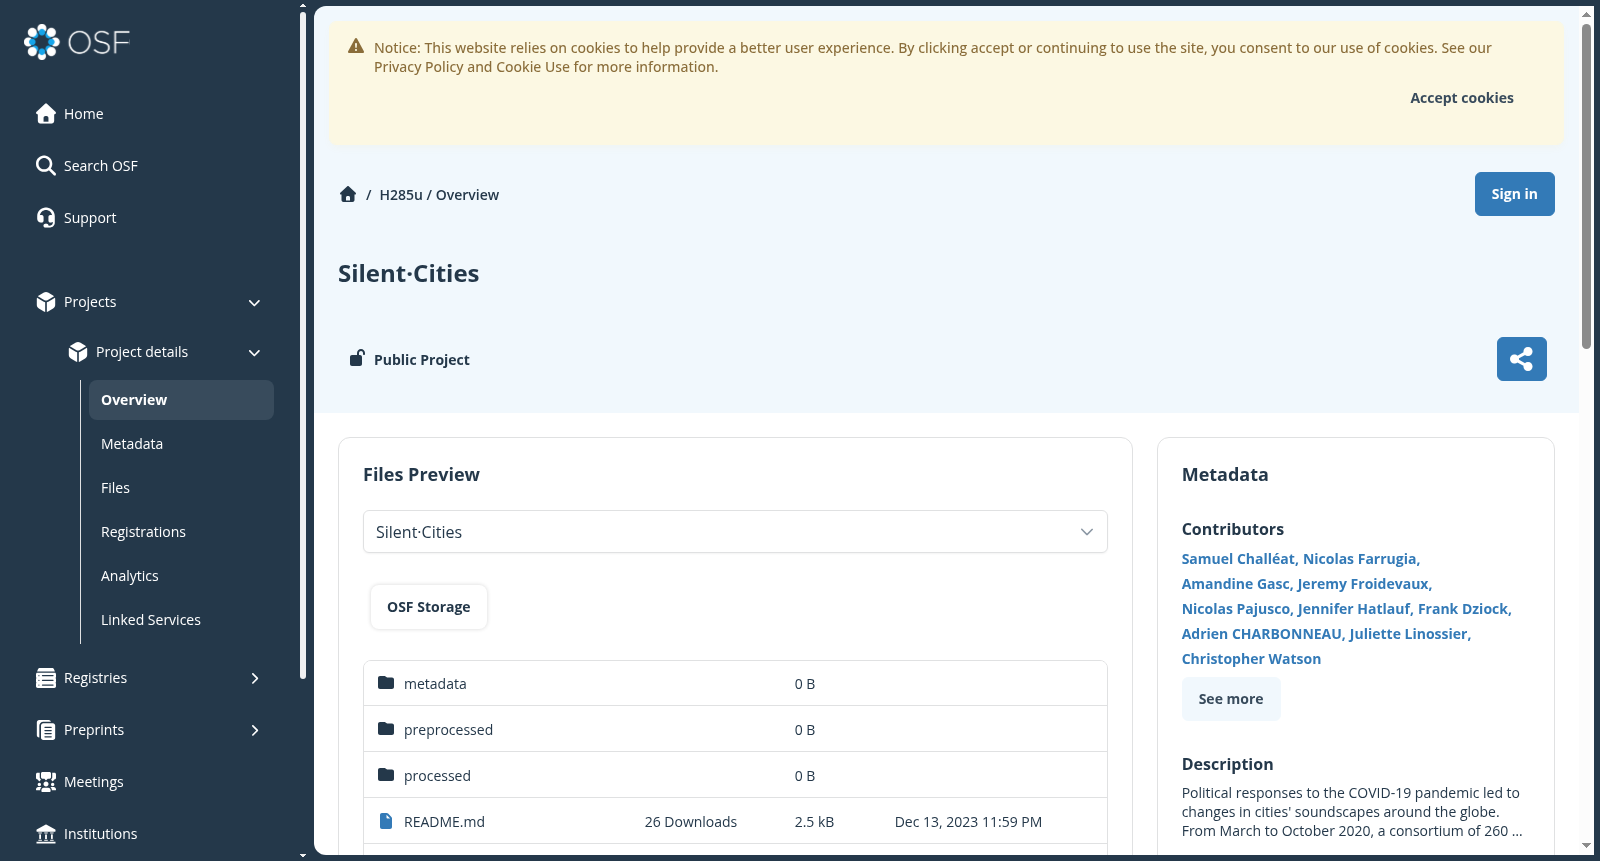Viewport: 1600px width, 861px height.
Task: Open the Silent·Cities files dropdown
Action: click(x=735, y=532)
